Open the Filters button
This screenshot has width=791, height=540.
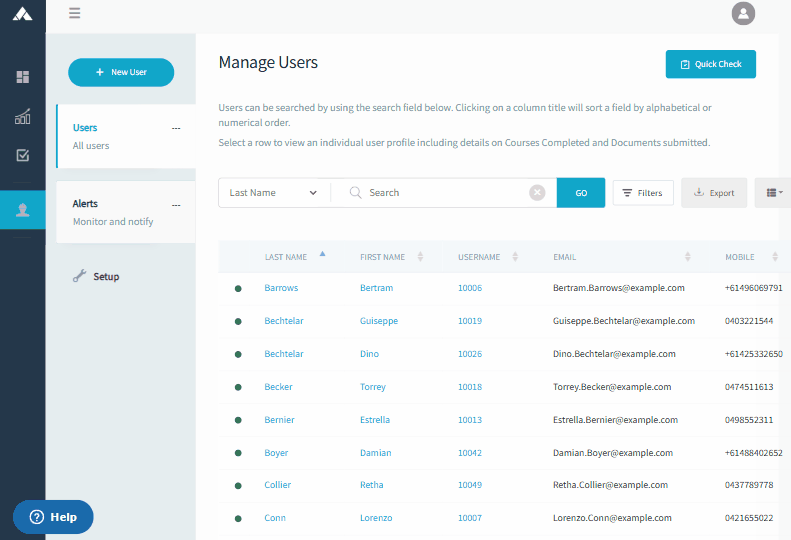click(643, 193)
